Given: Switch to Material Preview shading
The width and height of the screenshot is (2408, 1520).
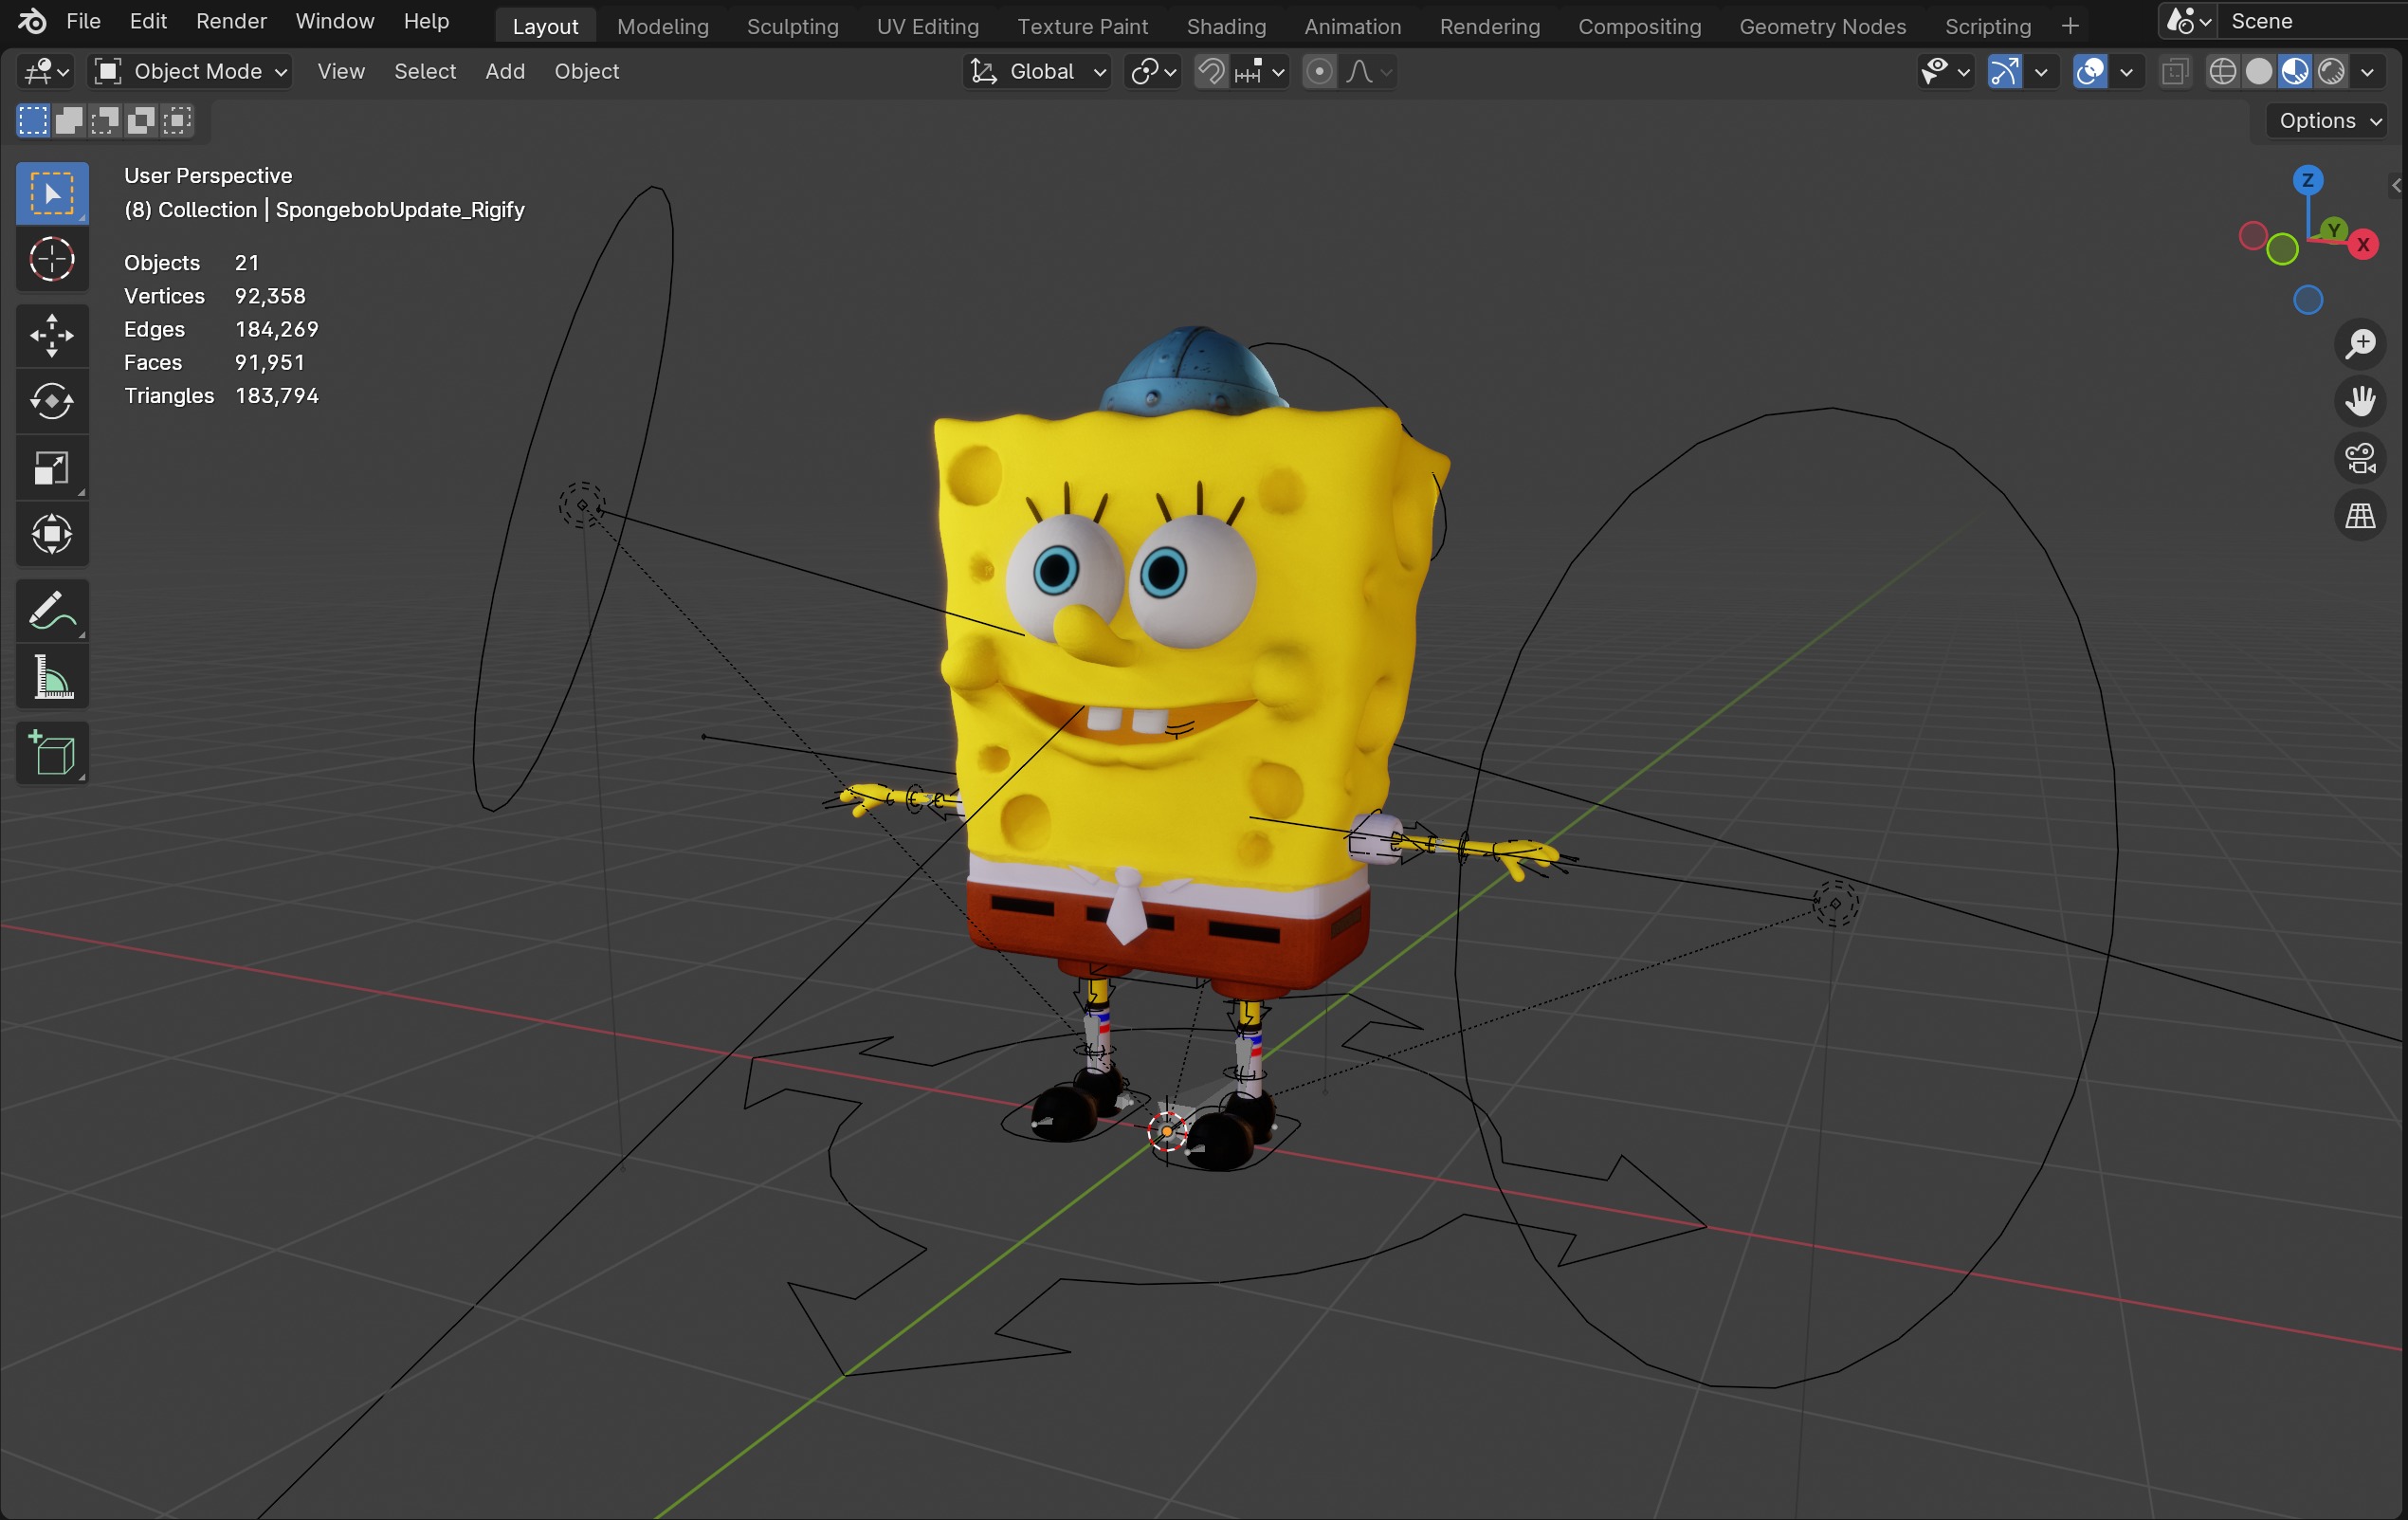Looking at the screenshot, I should (x=2295, y=71).
